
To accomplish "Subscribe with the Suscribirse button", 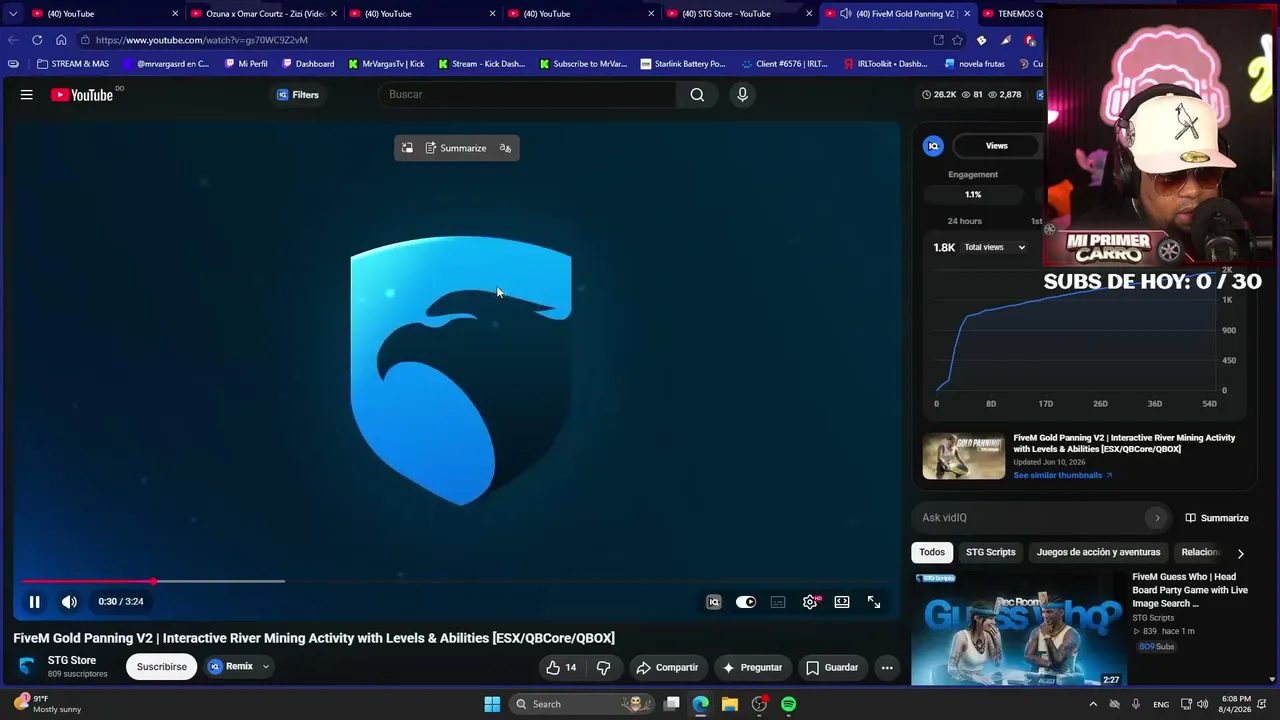I will [x=162, y=667].
